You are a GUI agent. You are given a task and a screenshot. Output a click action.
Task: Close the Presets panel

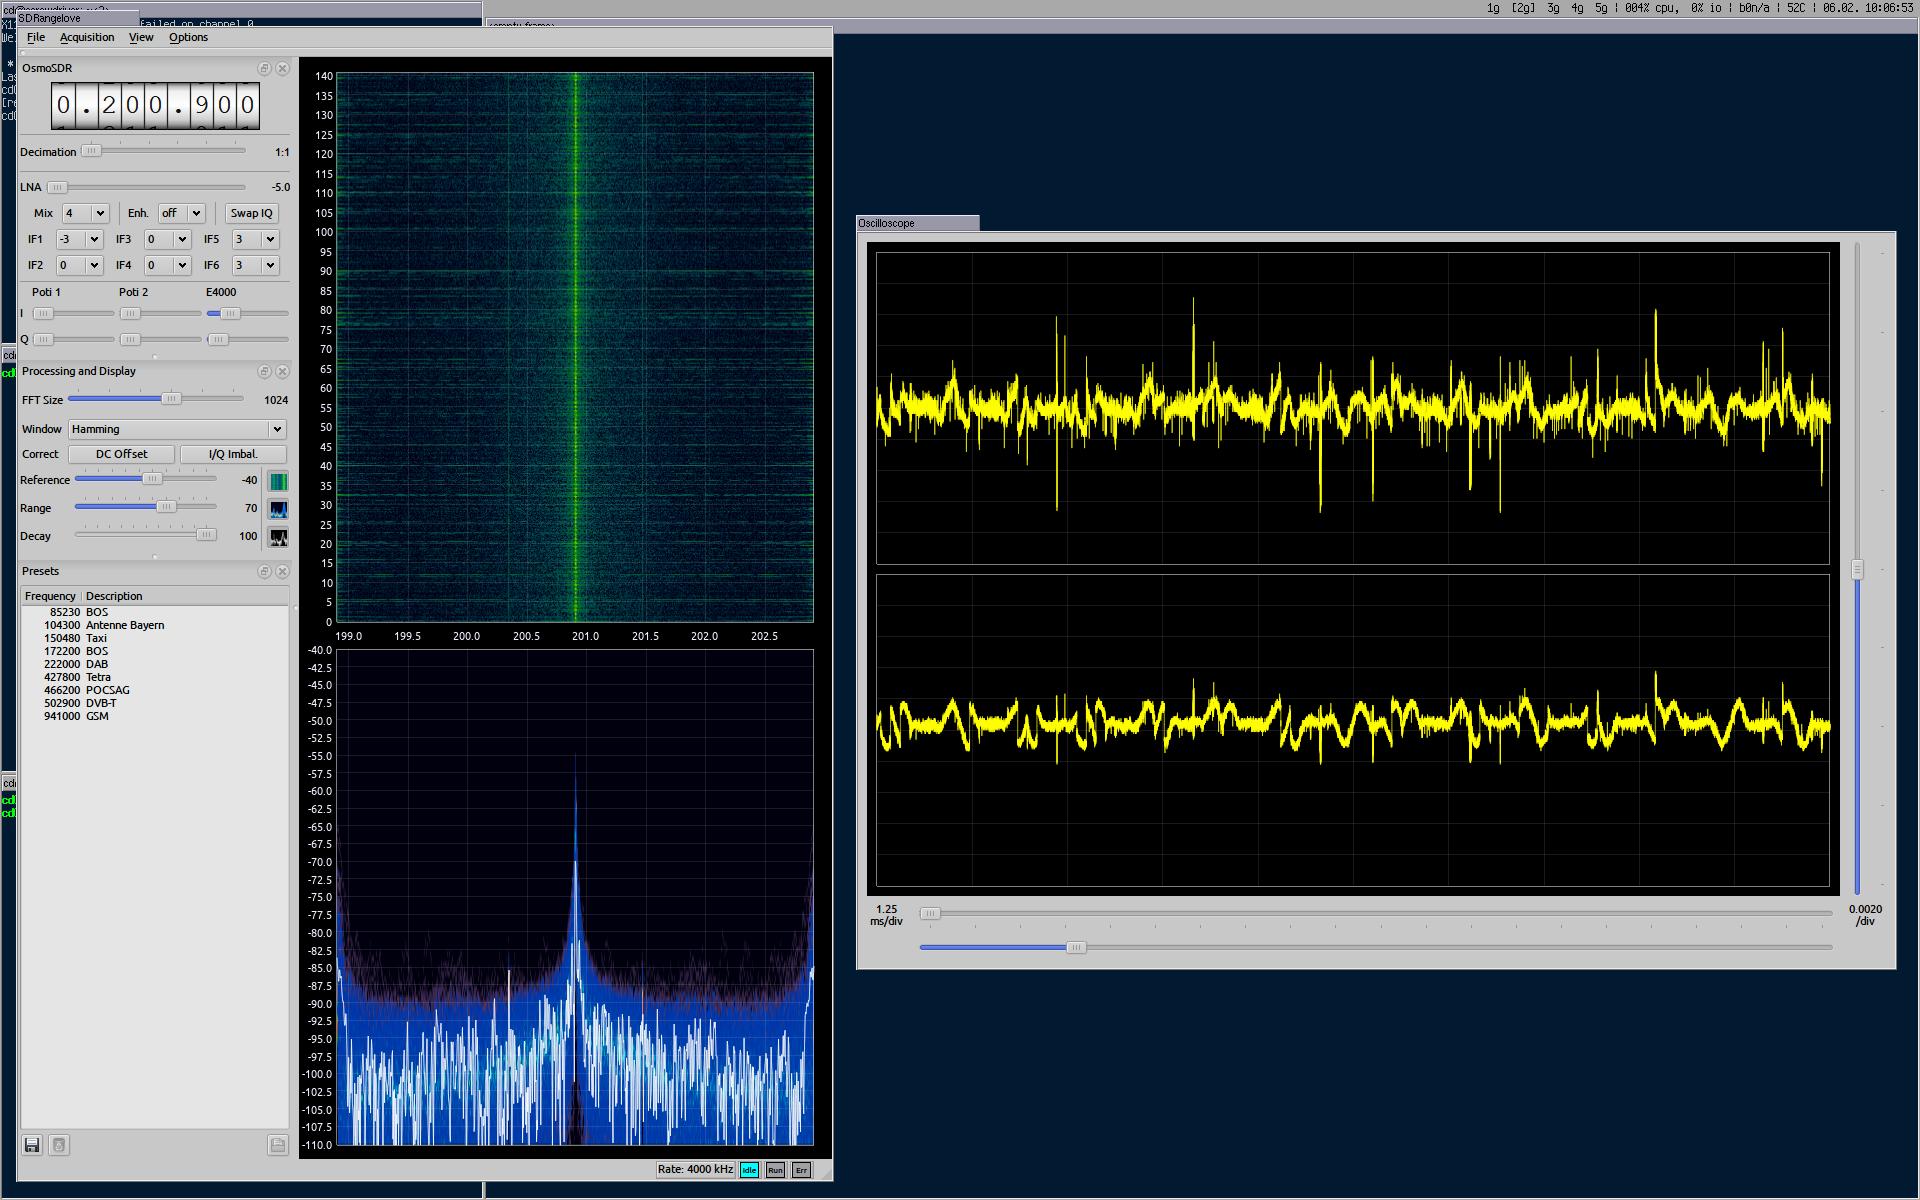282,571
